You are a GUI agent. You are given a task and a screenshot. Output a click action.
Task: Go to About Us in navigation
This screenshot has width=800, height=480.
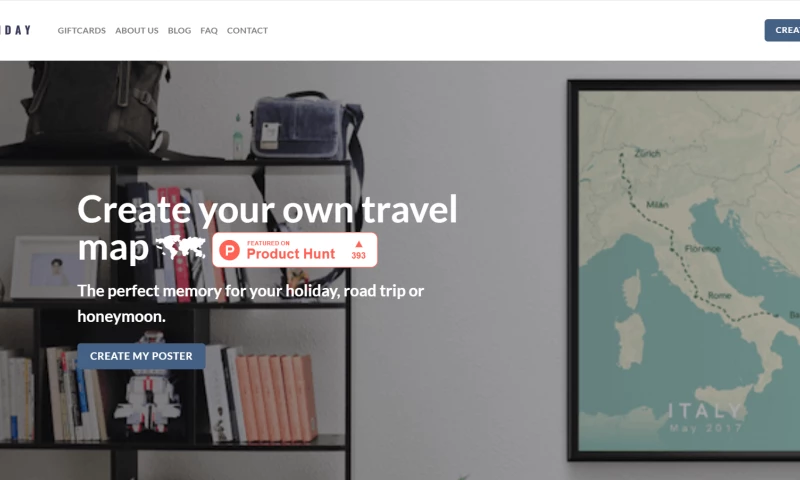tap(137, 31)
